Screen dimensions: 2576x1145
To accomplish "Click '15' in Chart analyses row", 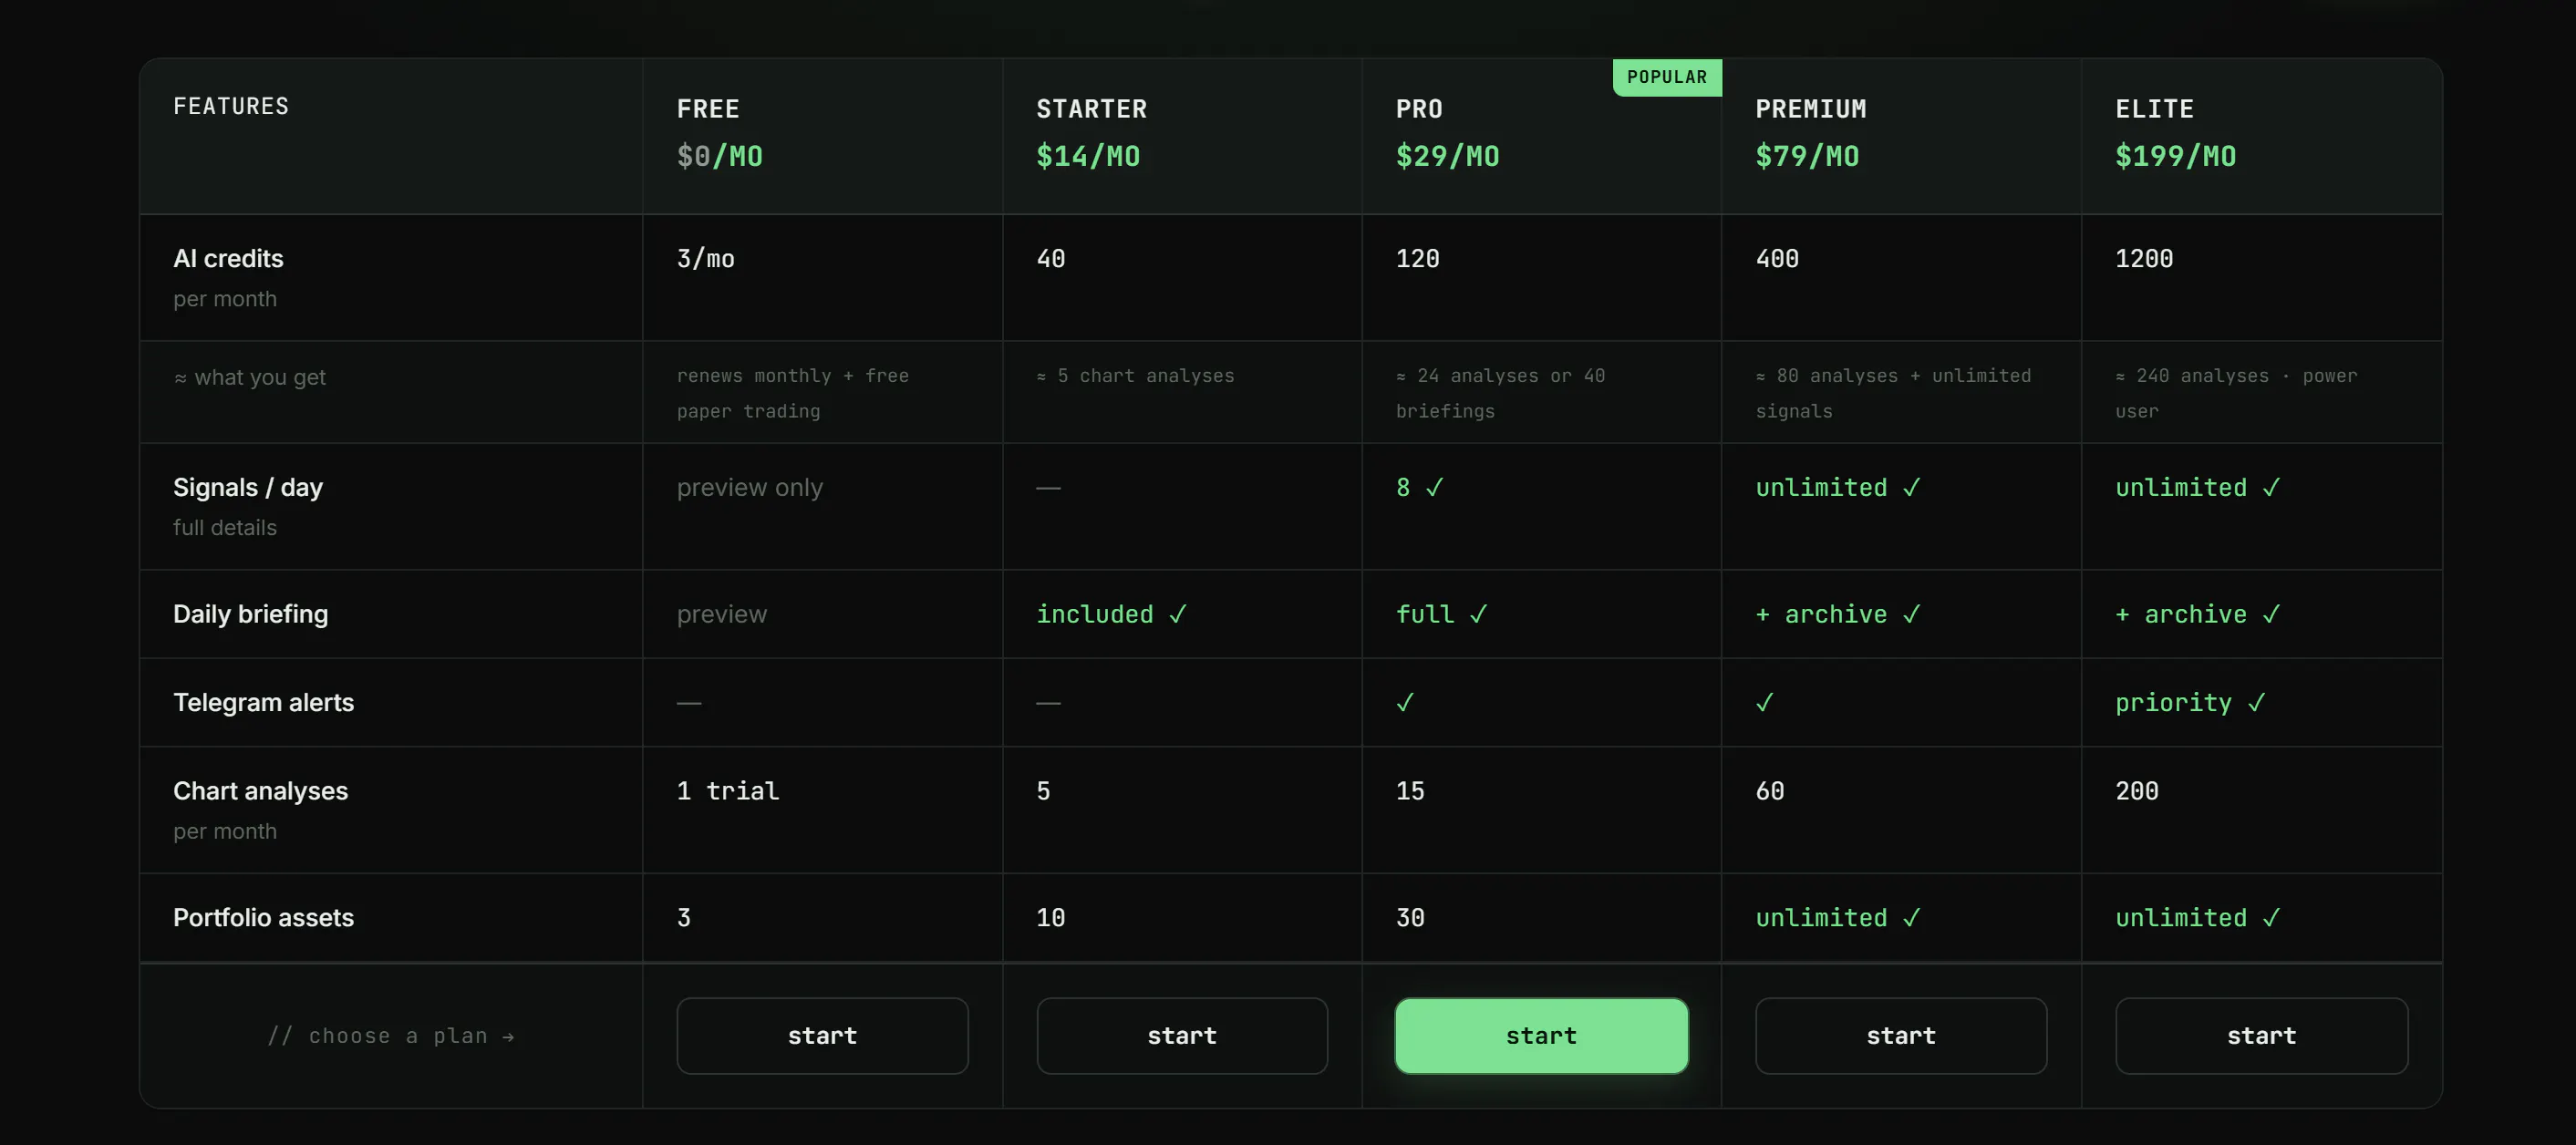I will click(x=1410, y=791).
